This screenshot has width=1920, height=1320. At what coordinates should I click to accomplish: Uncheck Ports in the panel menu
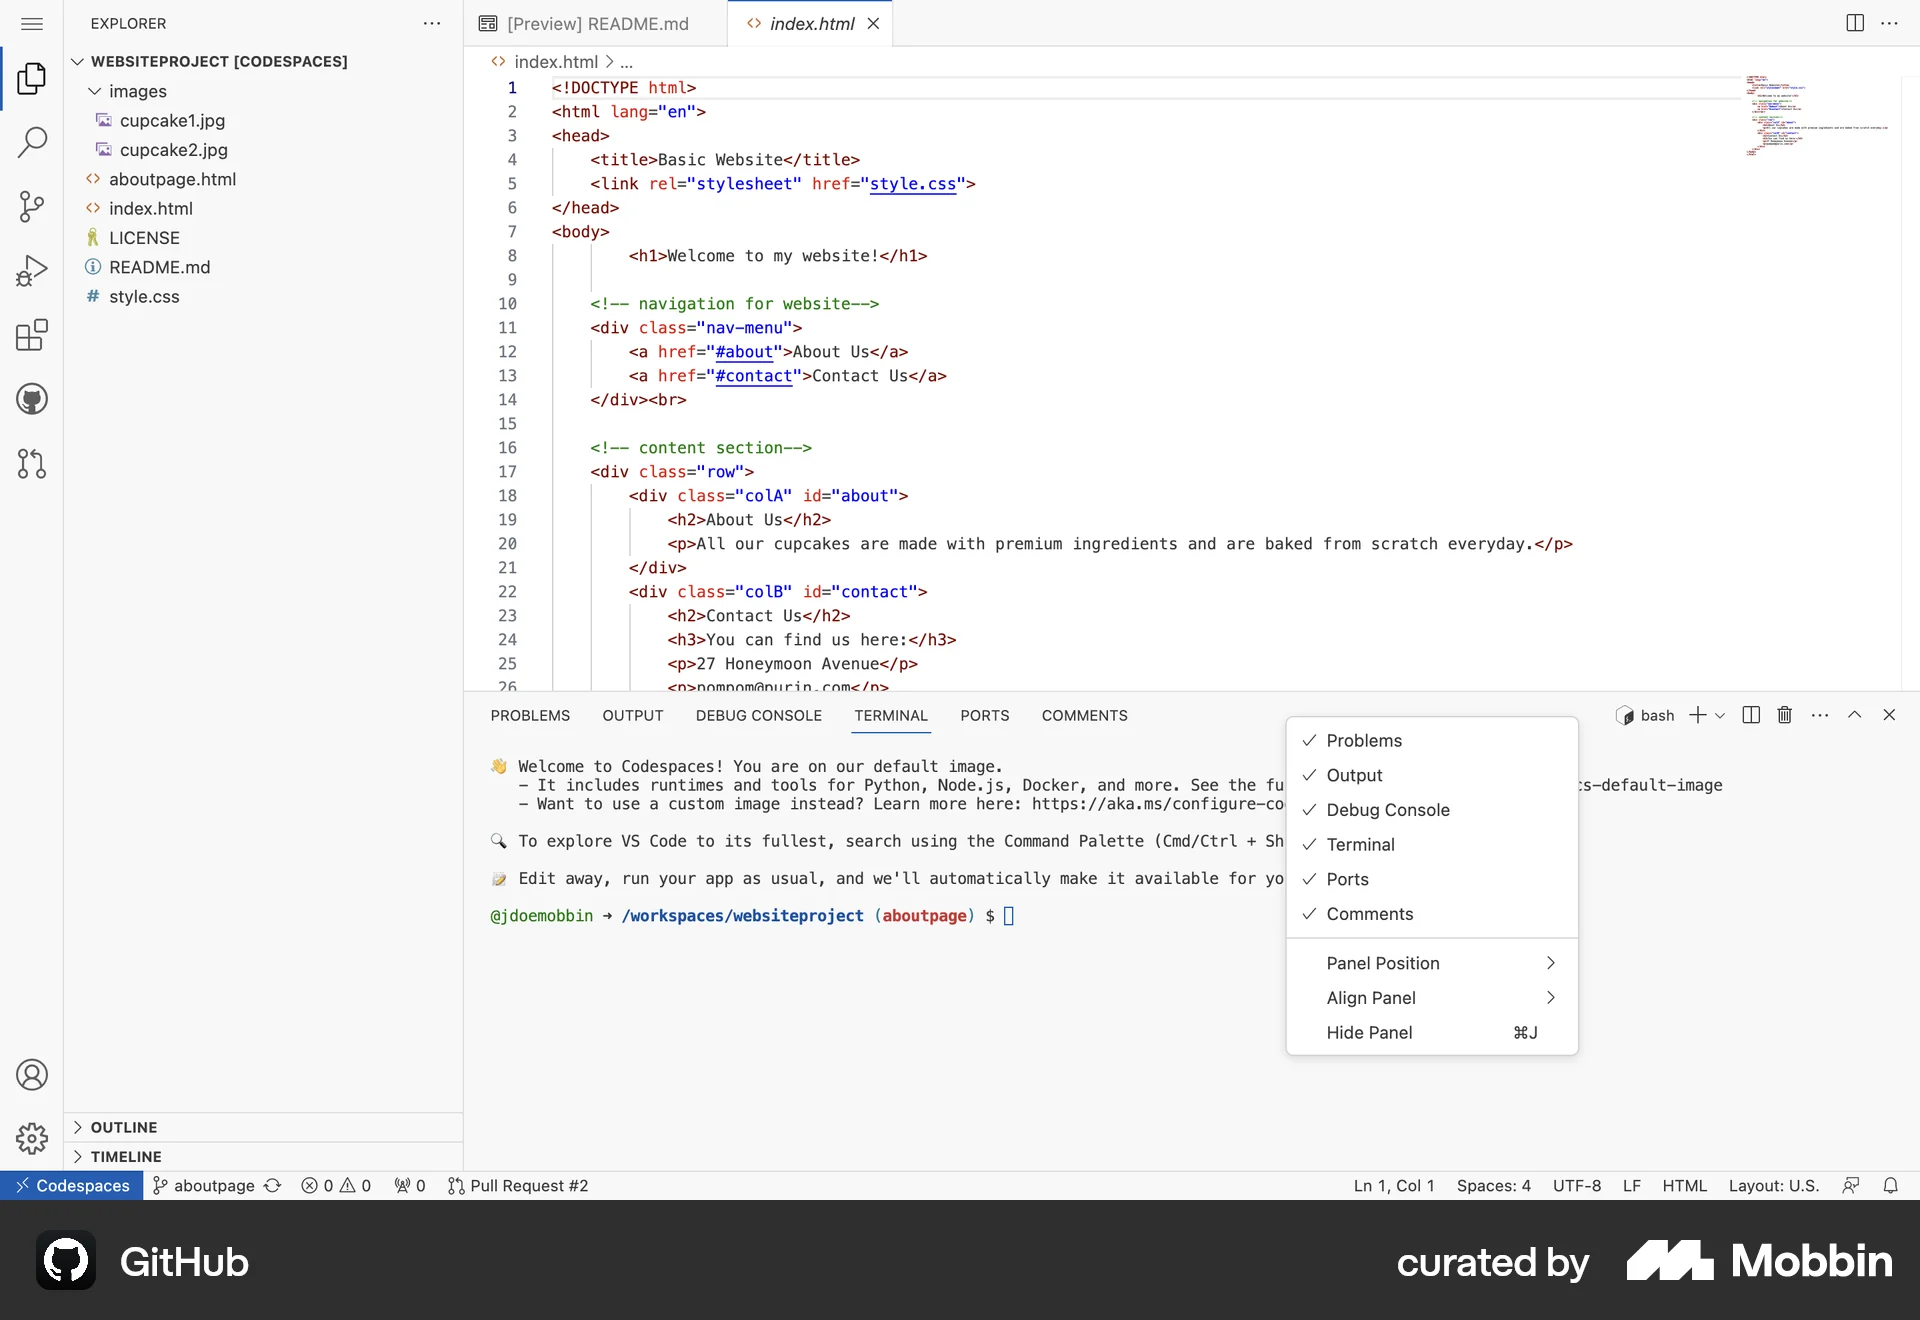point(1350,879)
